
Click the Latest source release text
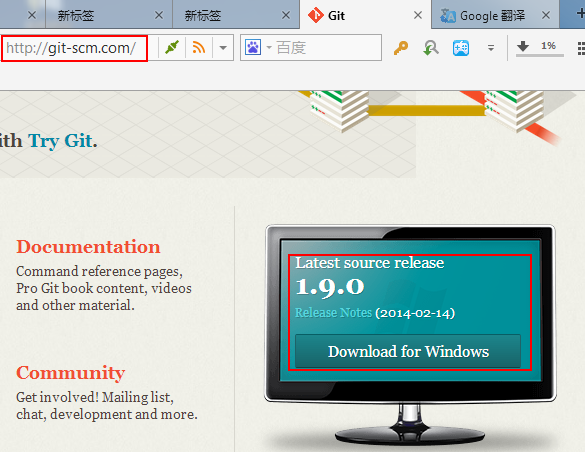[369, 263]
